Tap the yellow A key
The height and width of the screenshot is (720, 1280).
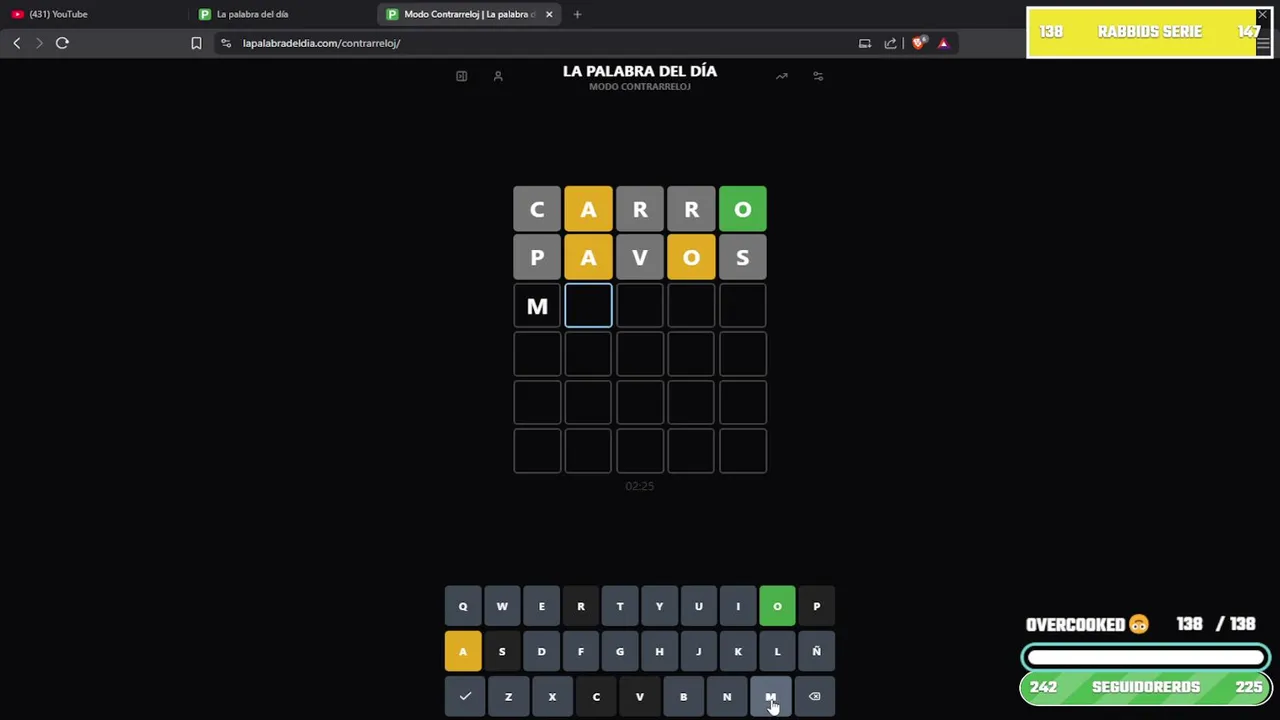(x=463, y=652)
